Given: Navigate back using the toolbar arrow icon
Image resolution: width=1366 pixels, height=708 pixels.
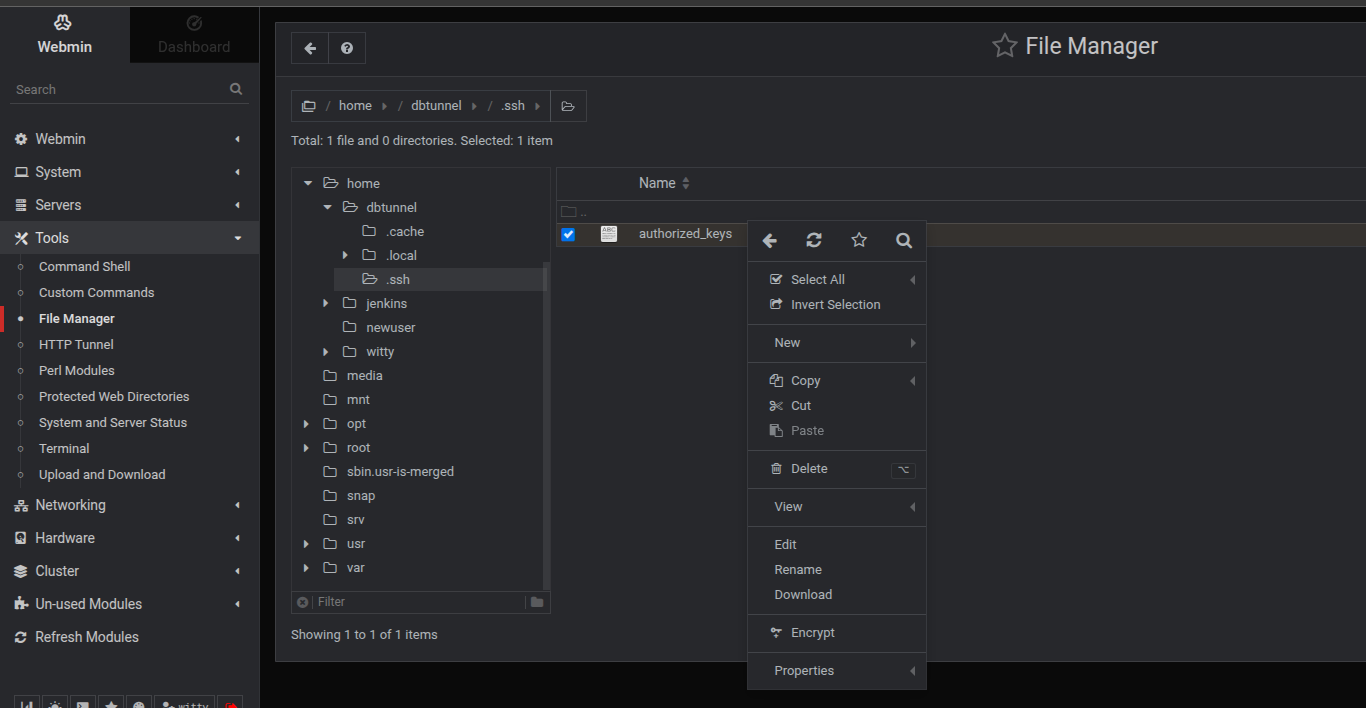Looking at the screenshot, I should [309, 47].
